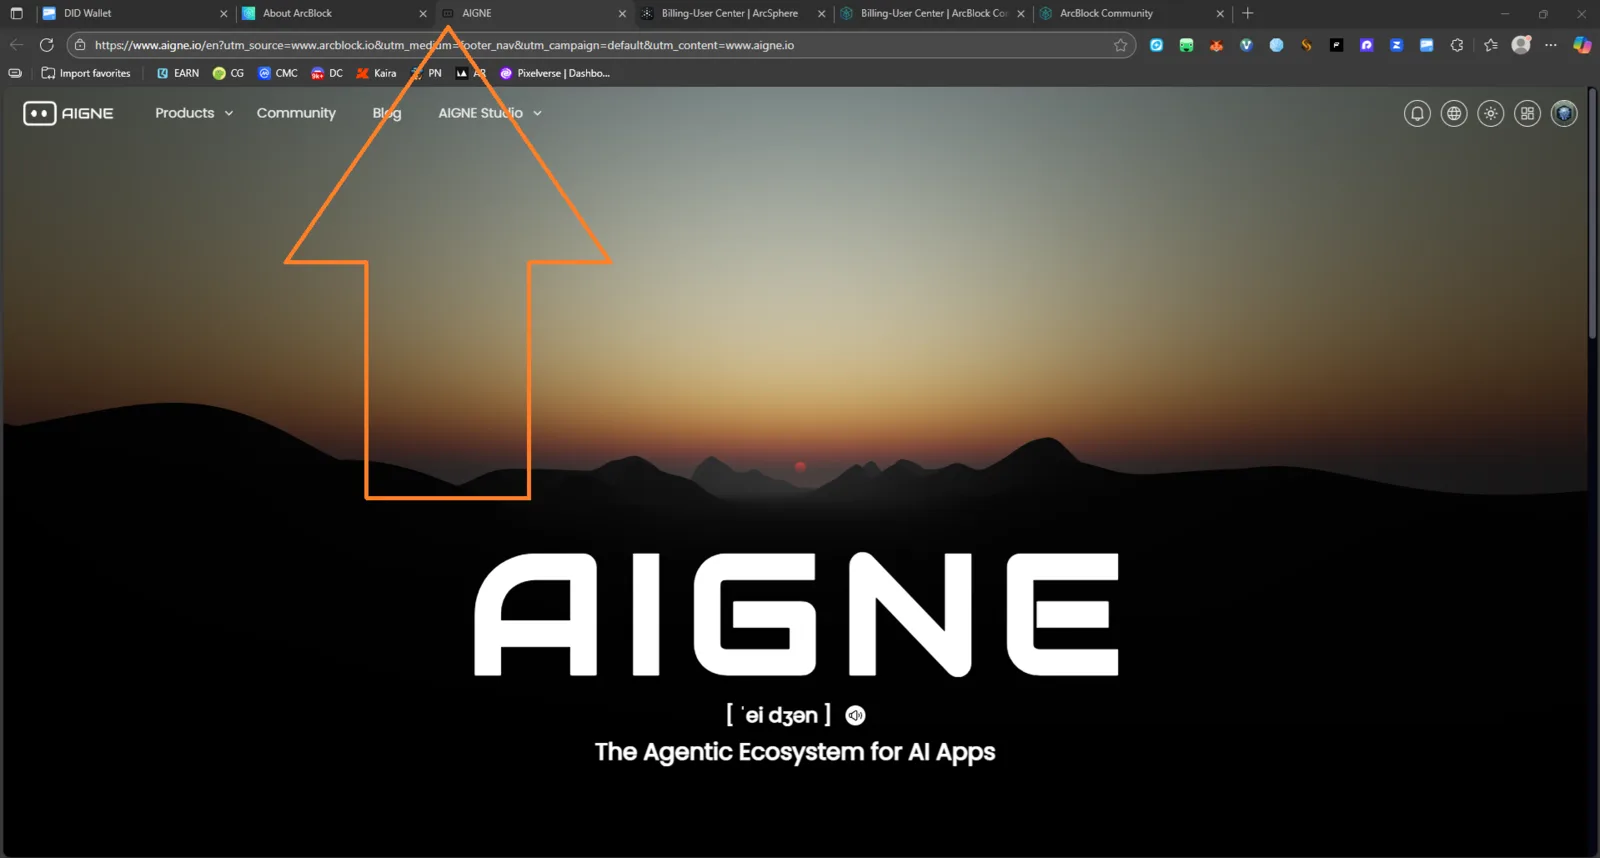Click the orange S extension icon

click(x=1306, y=45)
